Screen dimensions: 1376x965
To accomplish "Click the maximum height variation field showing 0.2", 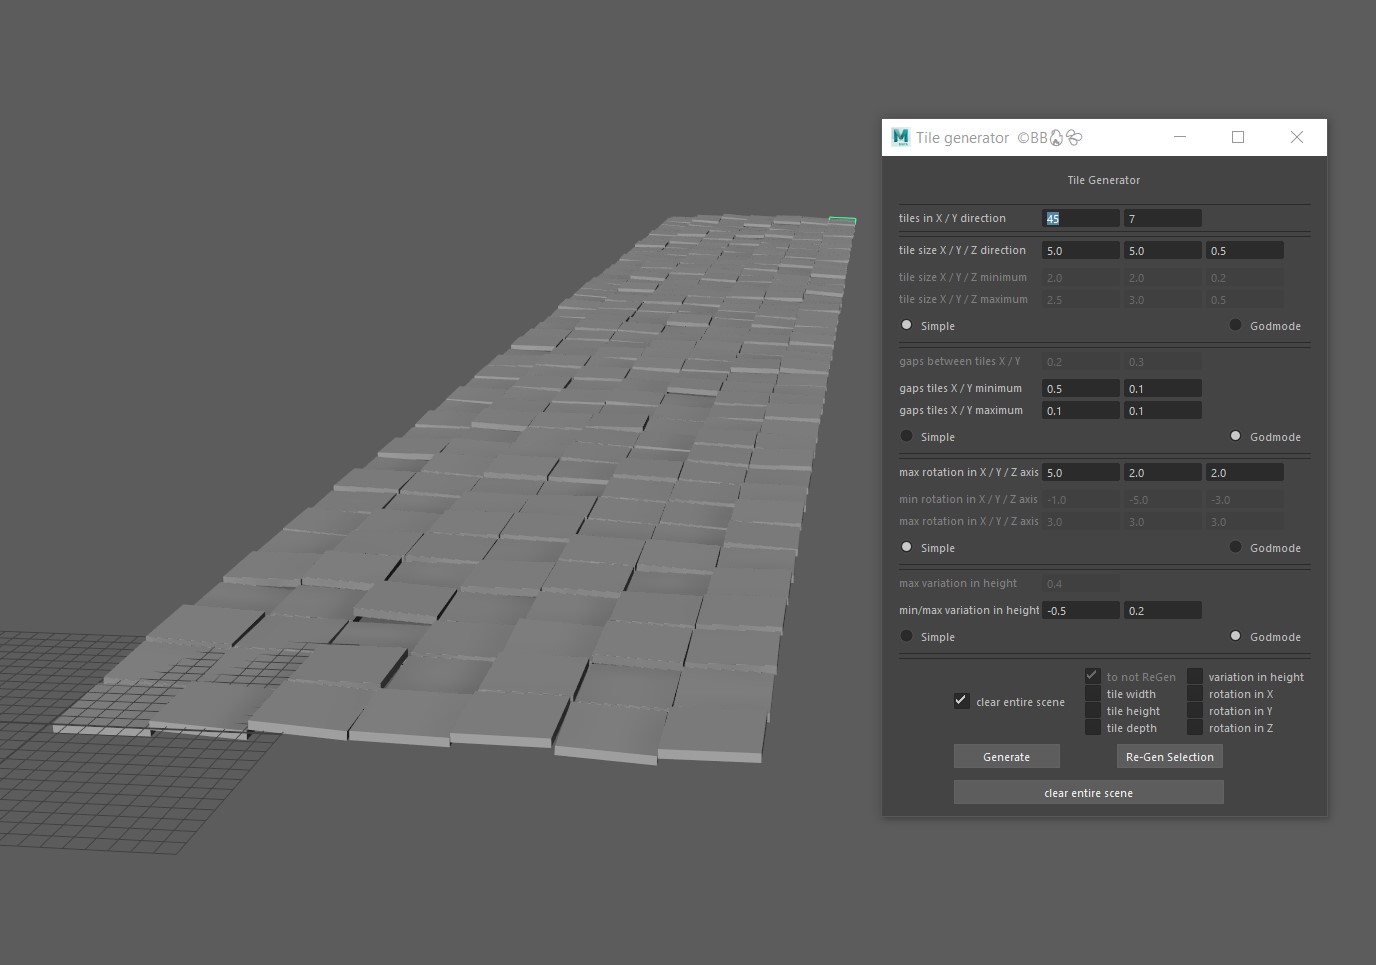I will 1163,610.
